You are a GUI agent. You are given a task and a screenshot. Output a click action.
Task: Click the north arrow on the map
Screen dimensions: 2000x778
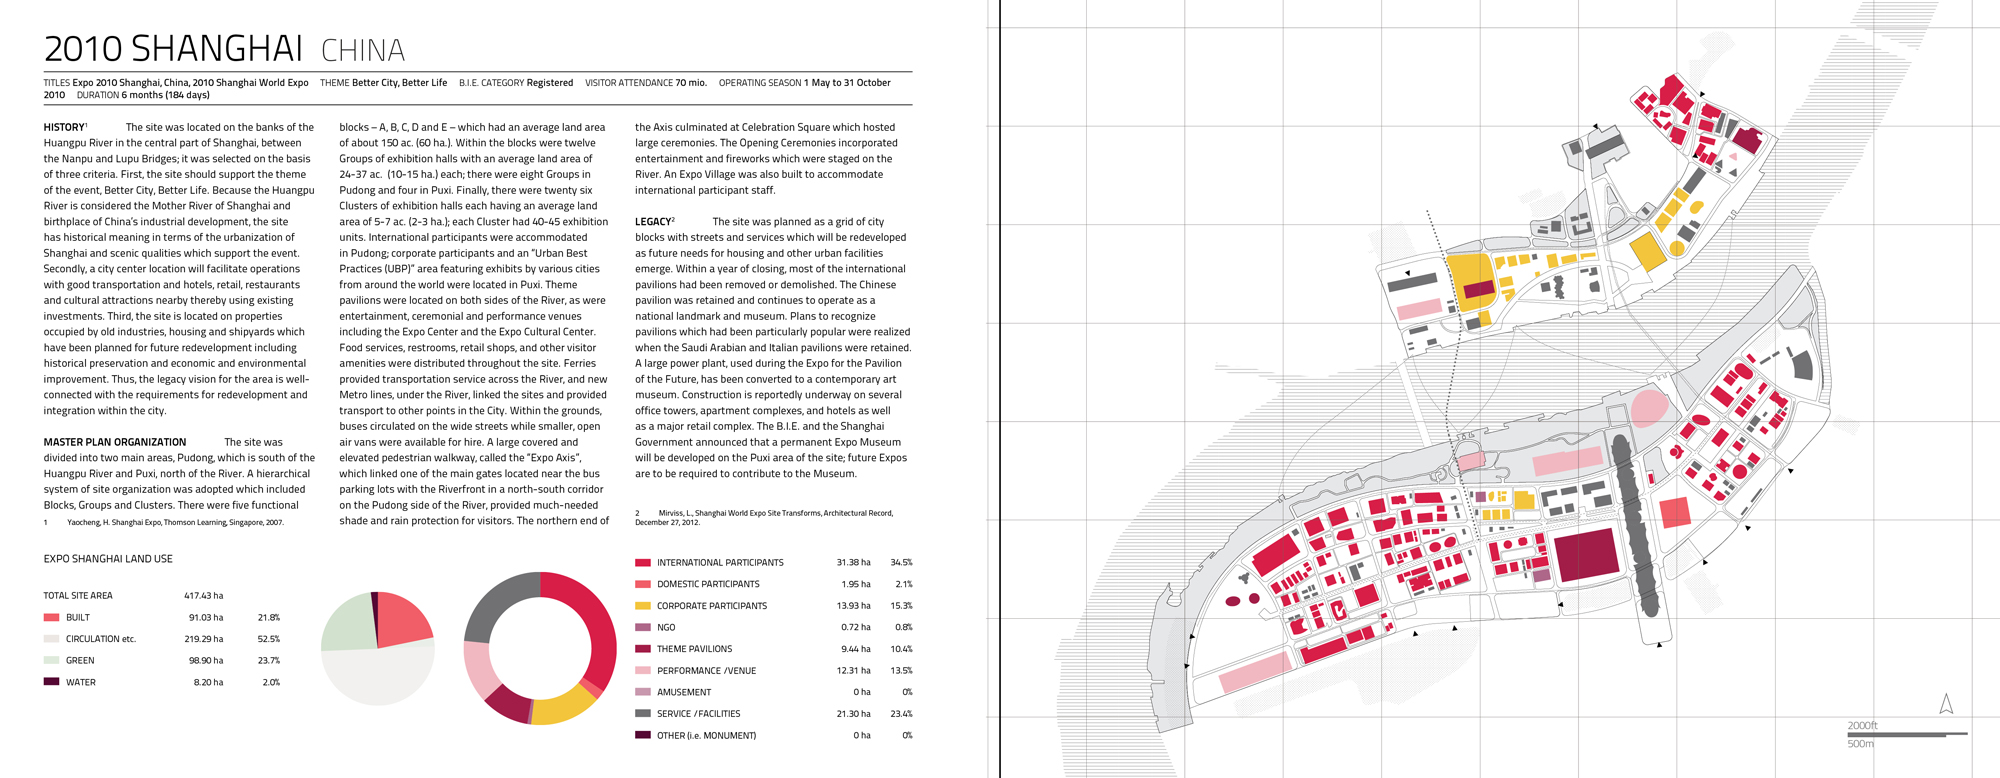(1946, 704)
